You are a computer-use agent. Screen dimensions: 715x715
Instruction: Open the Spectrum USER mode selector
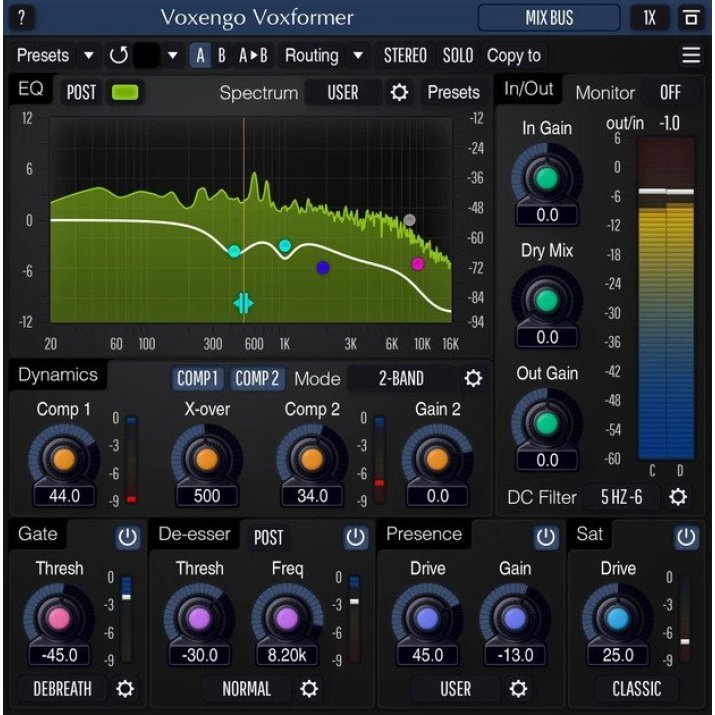343,93
